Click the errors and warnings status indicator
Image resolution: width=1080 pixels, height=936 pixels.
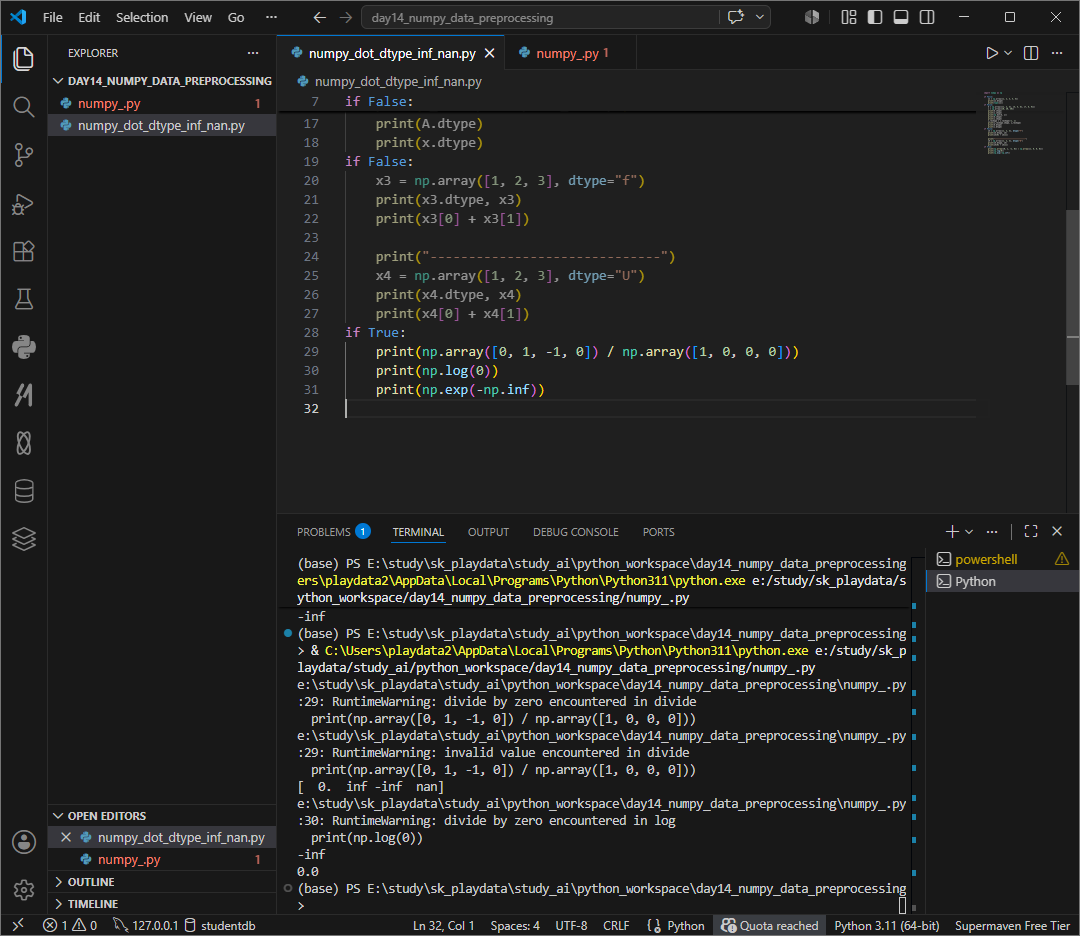(x=70, y=925)
